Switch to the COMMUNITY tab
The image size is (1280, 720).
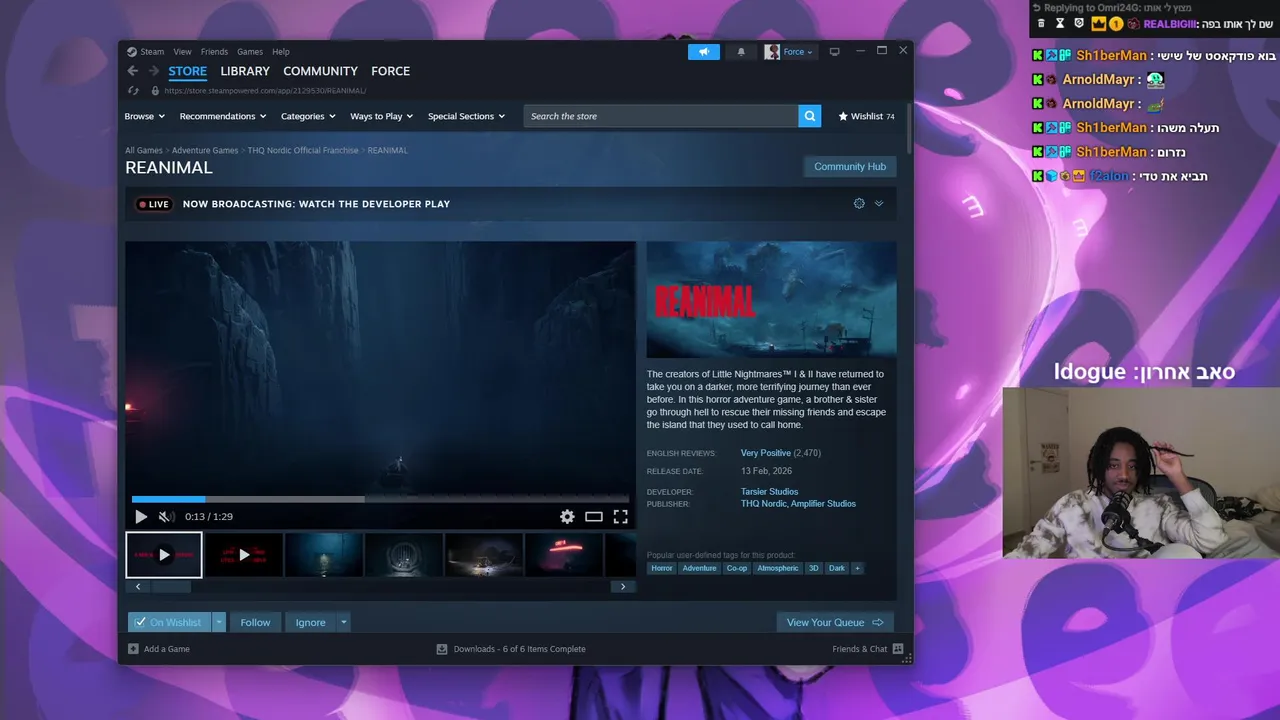(x=320, y=71)
